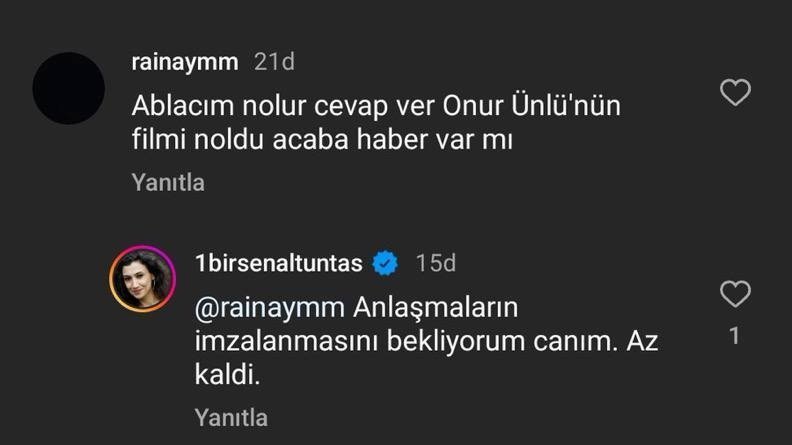The image size is (792, 445).
Task: Click "filmi noldu acaba haber var mı" line
Action: [322, 141]
